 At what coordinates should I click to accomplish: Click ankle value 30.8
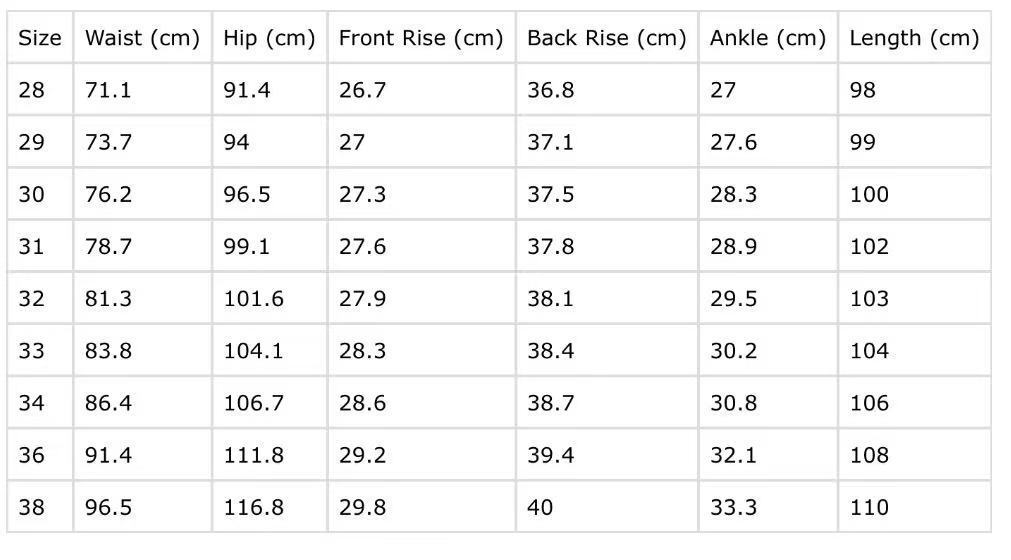pyautogui.click(x=733, y=403)
